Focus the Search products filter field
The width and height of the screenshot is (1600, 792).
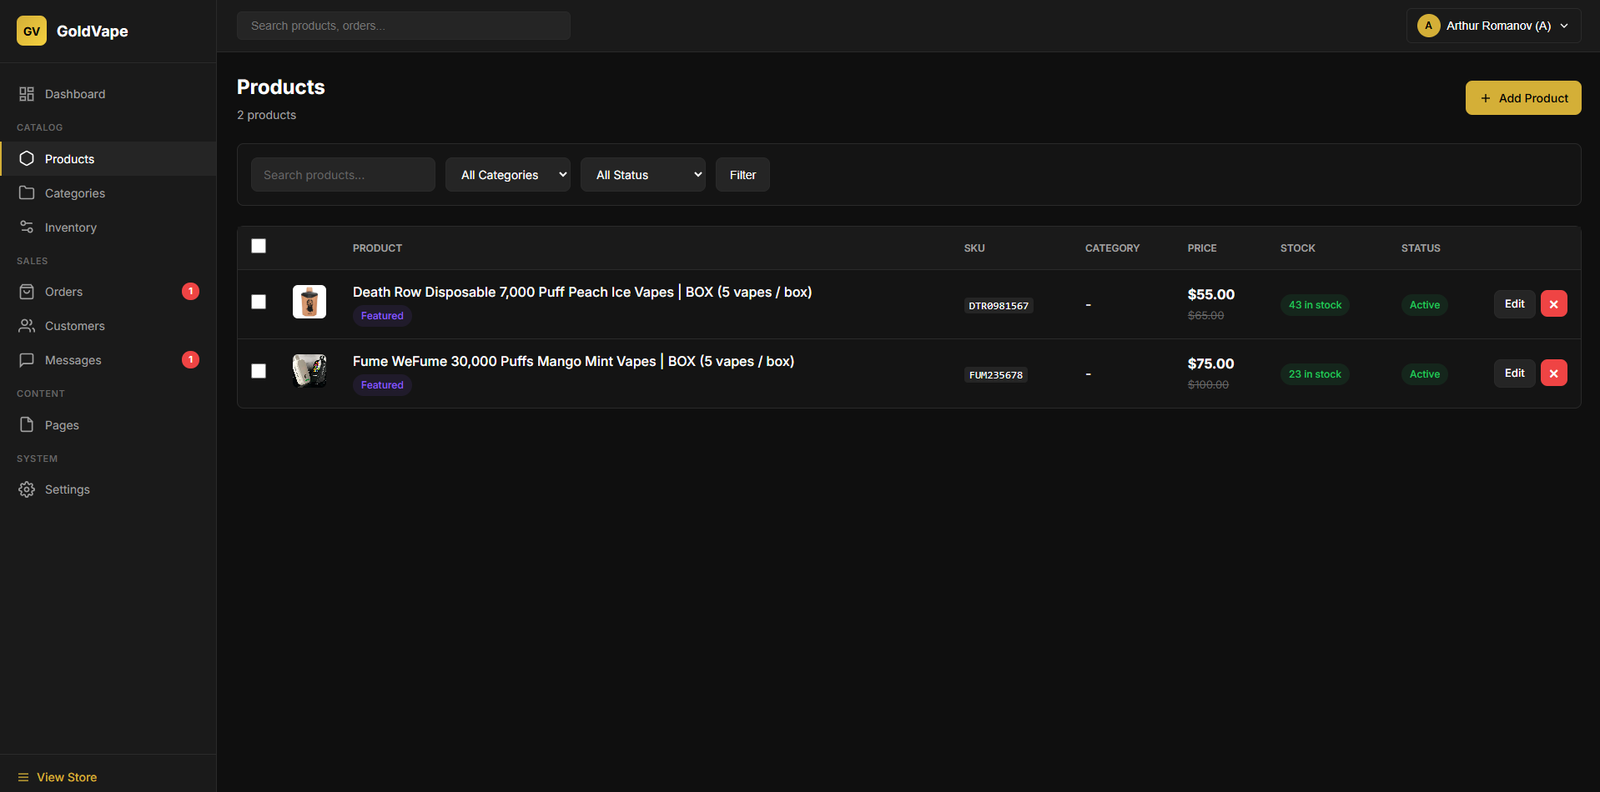[343, 175]
